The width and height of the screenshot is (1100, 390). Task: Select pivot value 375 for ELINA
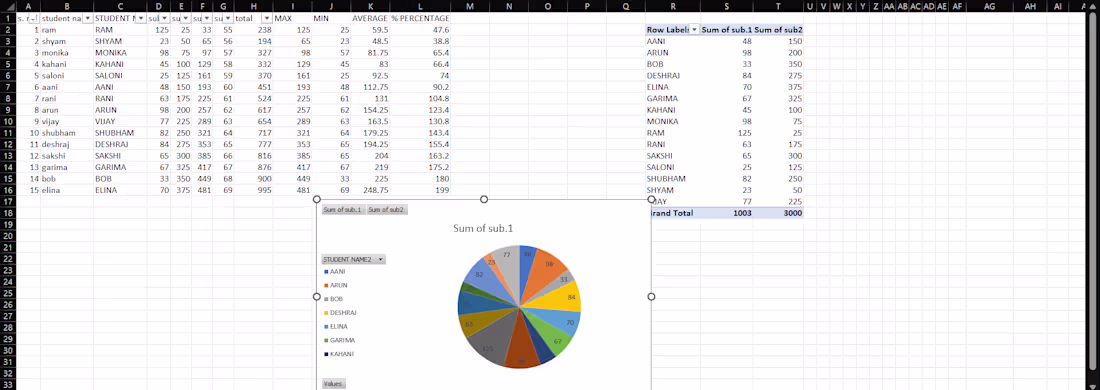click(x=778, y=87)
